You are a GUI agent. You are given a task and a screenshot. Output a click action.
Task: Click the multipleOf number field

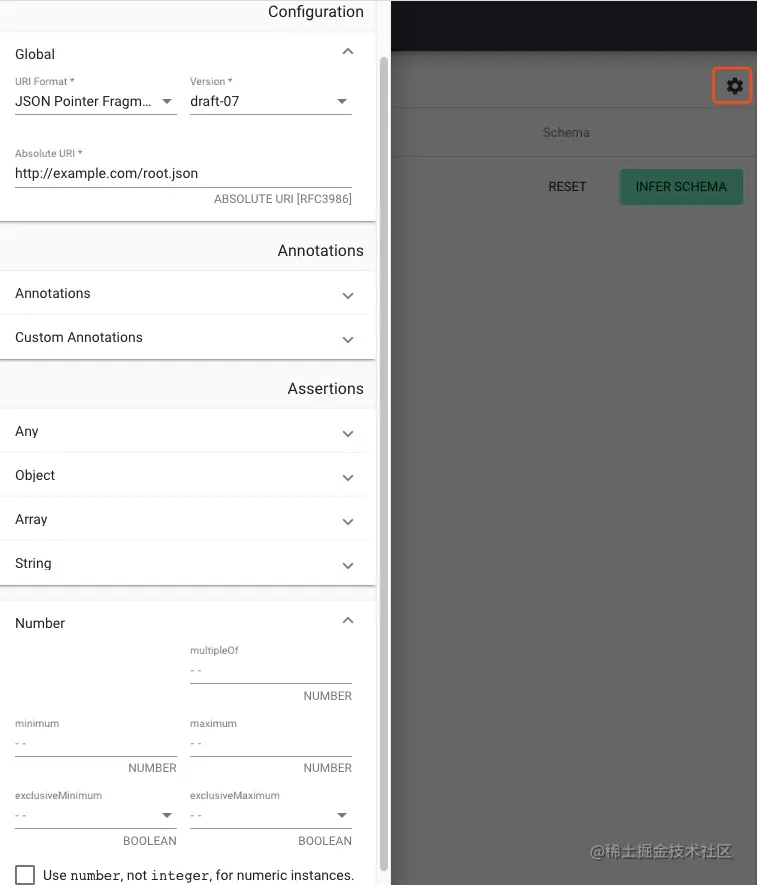click(x=270, y=671)
